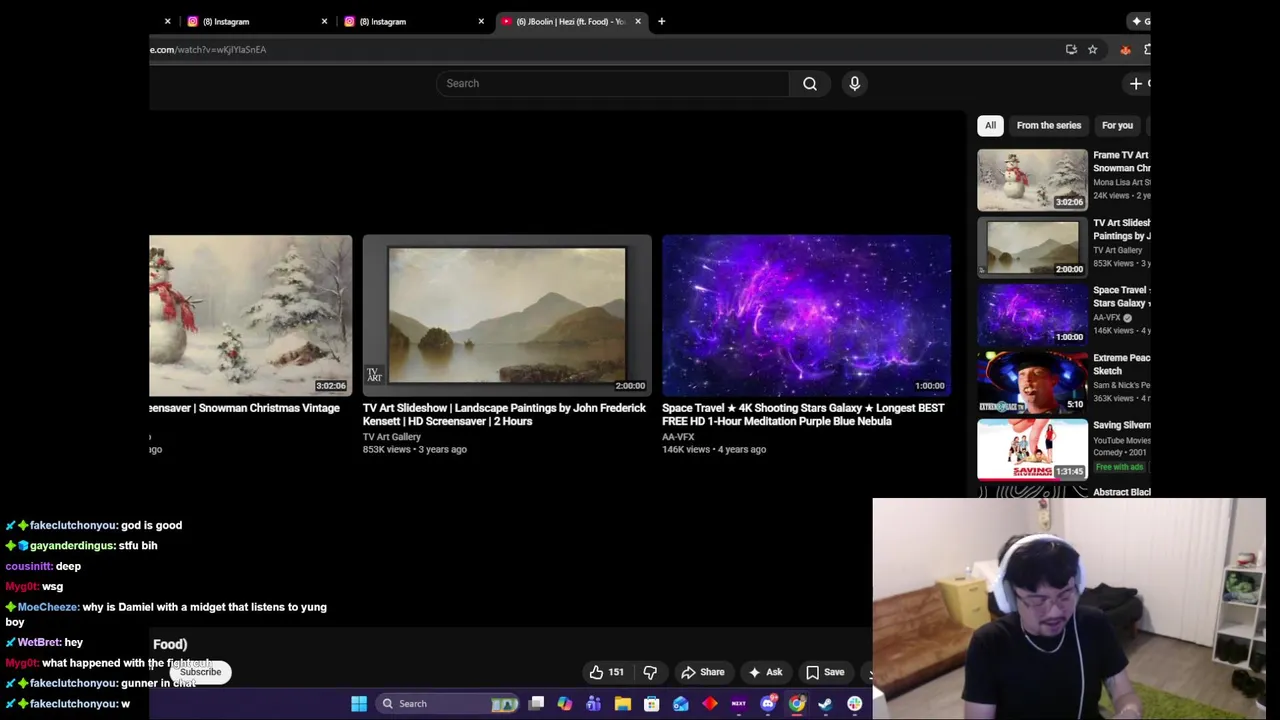Open Microsoft Teams from the taskbar
1280x720 pixels.
[x=594, y=704]
